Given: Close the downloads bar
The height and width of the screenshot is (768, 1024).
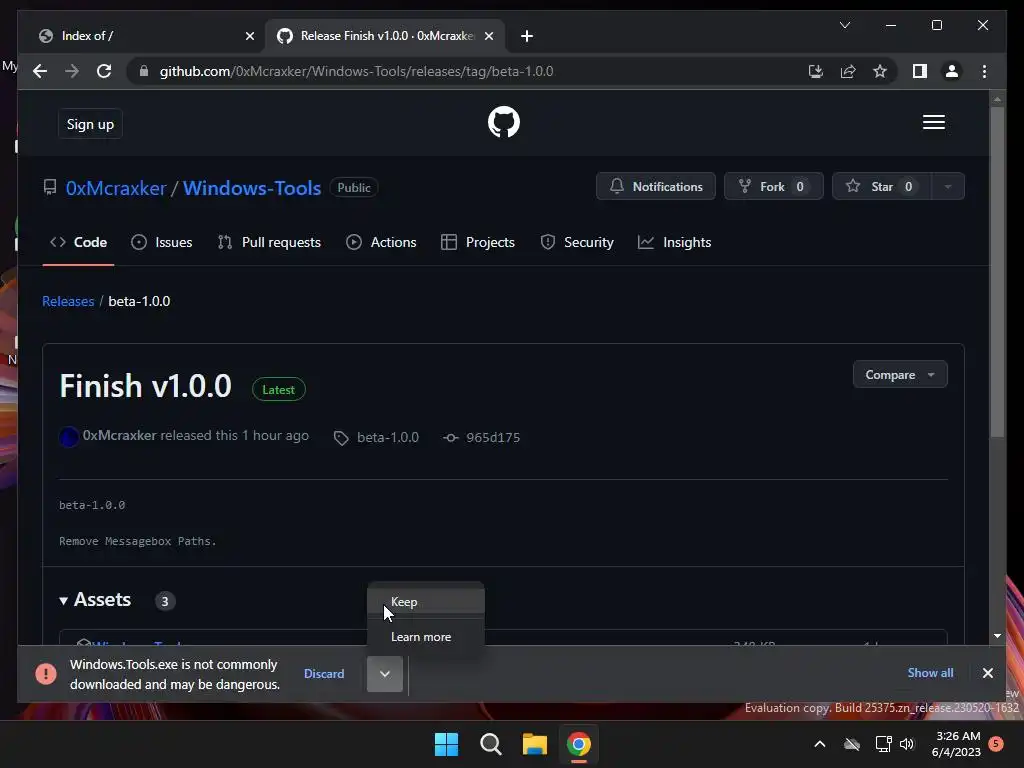Looking at the screenshot, I should coord(987,673).
